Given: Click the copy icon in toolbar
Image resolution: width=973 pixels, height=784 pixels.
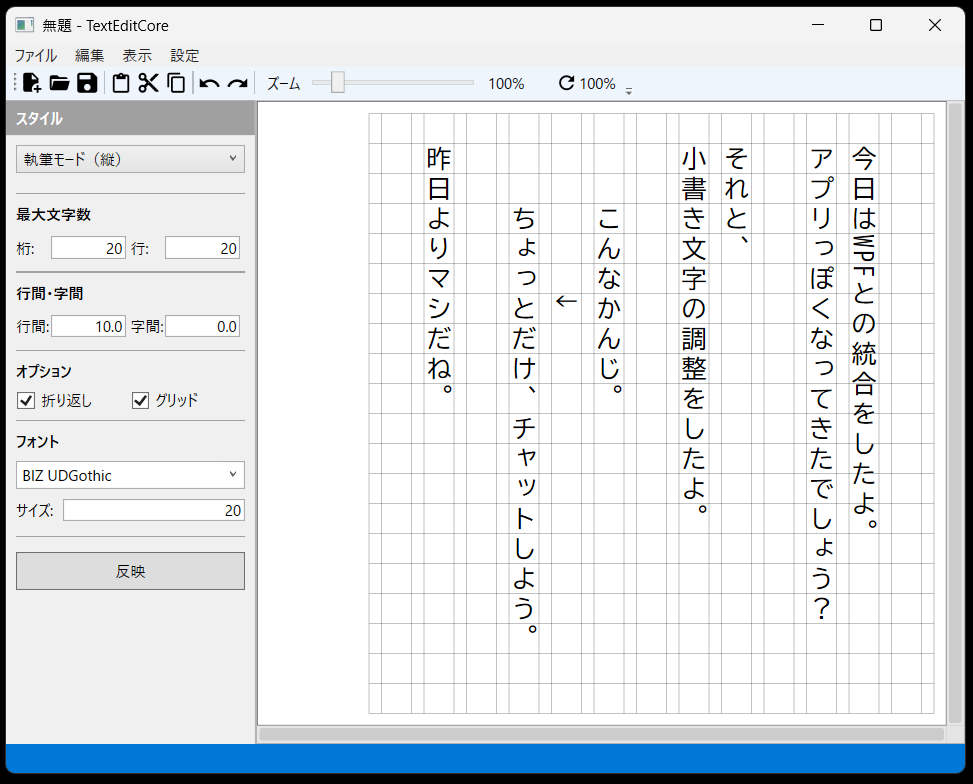Looking at the screenshot, I should pos(176,84).
